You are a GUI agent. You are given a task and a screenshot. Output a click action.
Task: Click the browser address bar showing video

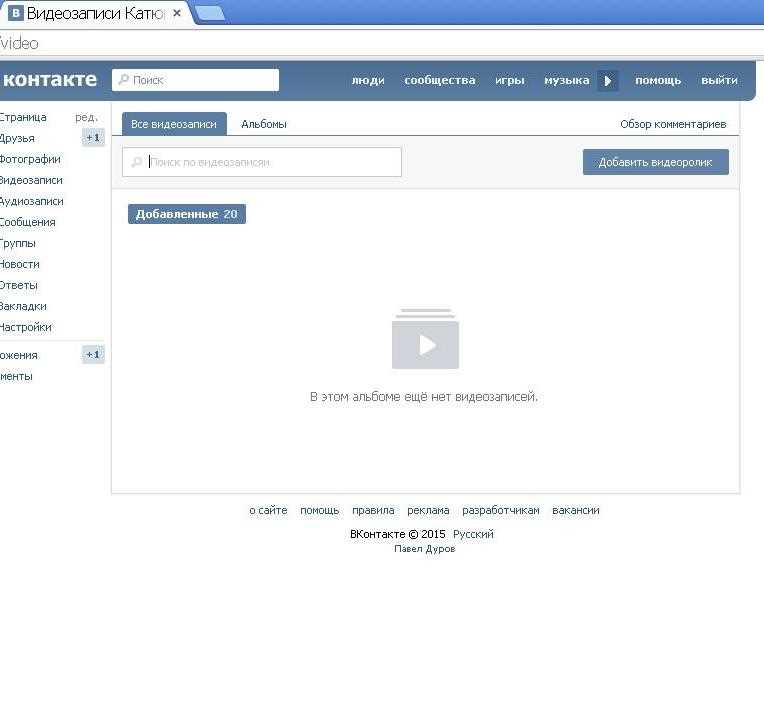pos(382,43)
